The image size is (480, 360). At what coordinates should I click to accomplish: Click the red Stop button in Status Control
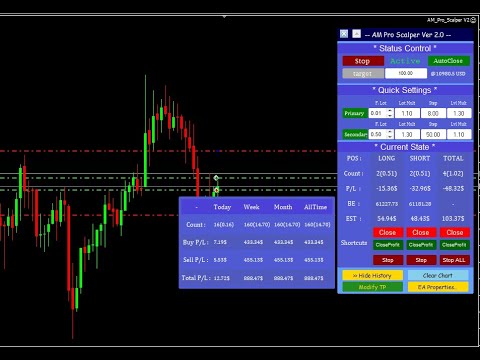pyautogui.click(x=363, y=61)
